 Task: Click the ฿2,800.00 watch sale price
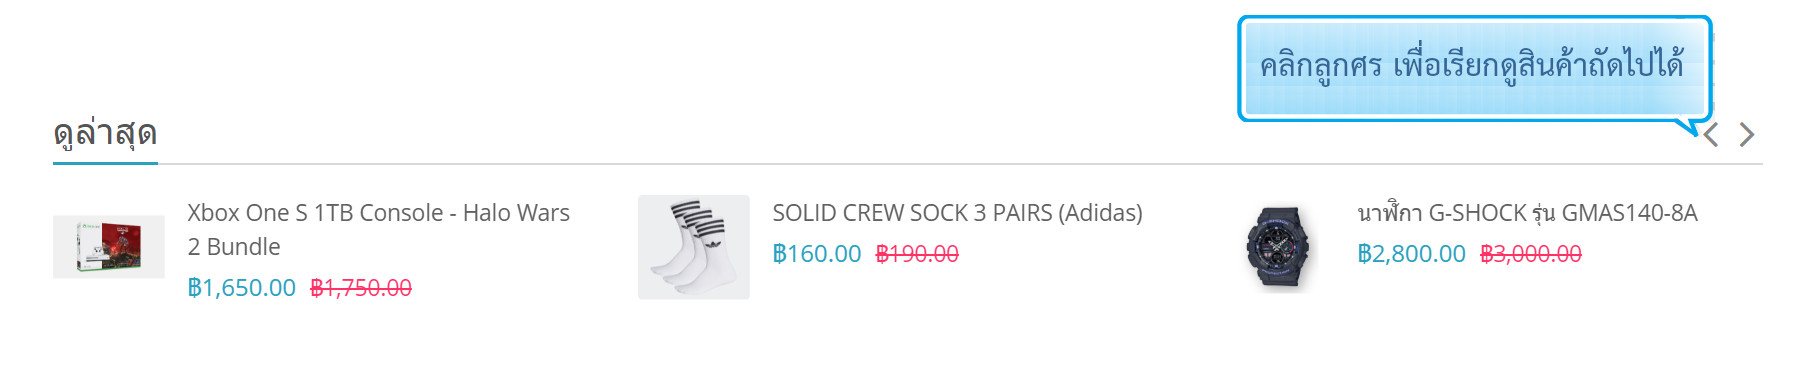pos(1411,254)
